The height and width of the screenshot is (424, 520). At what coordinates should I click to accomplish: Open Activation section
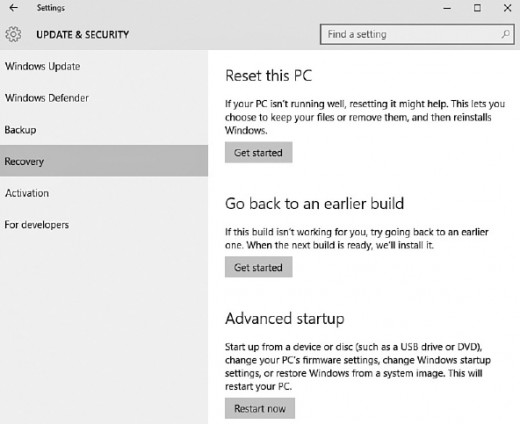pyautogui.click(x=104, y=193)
